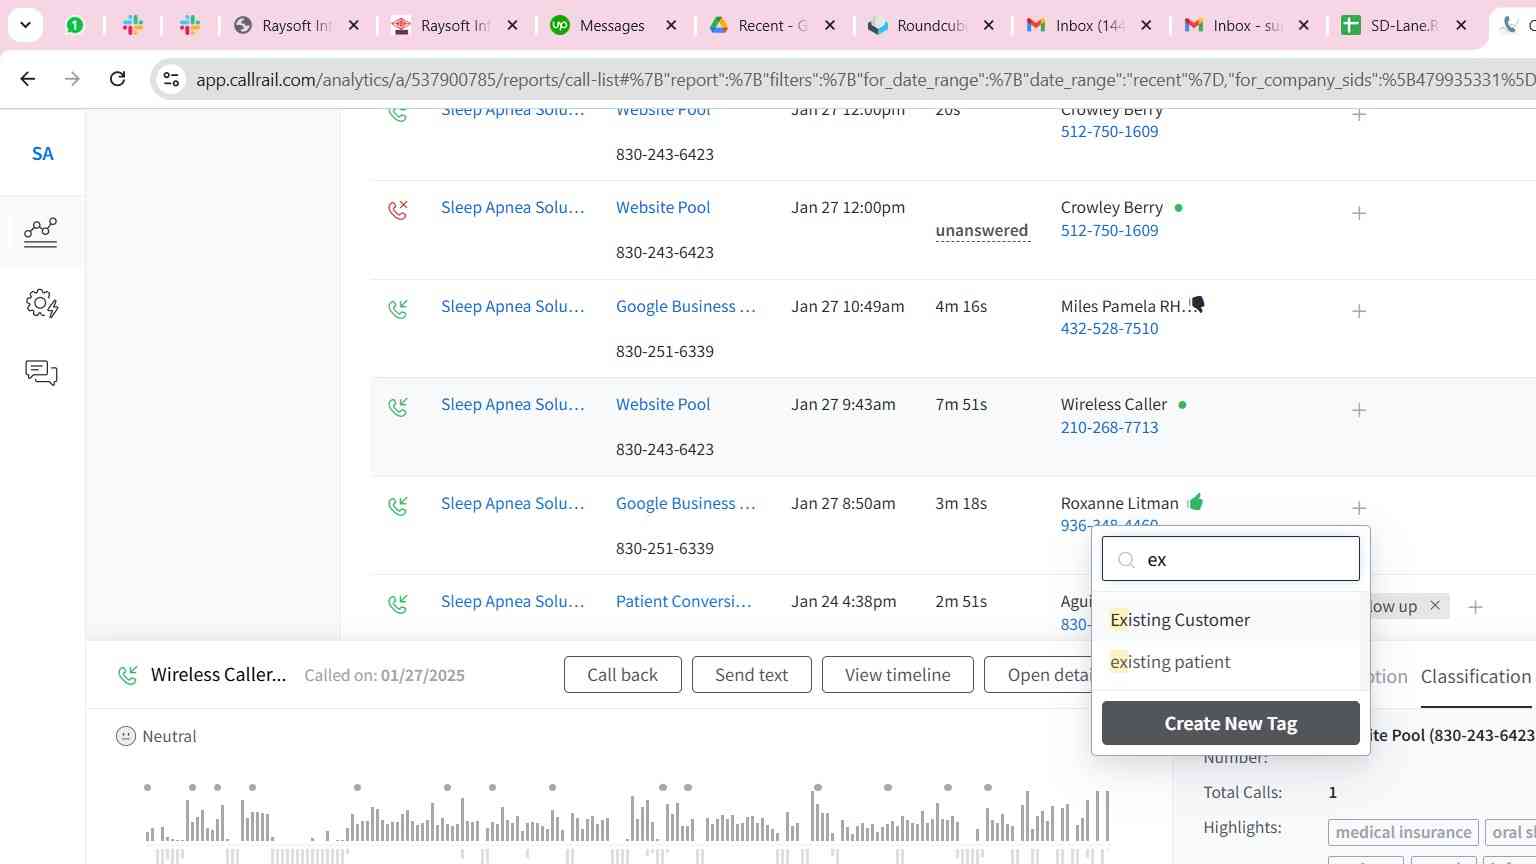
Task: Open the conversations chat sidebar icon
Action: 41,373
